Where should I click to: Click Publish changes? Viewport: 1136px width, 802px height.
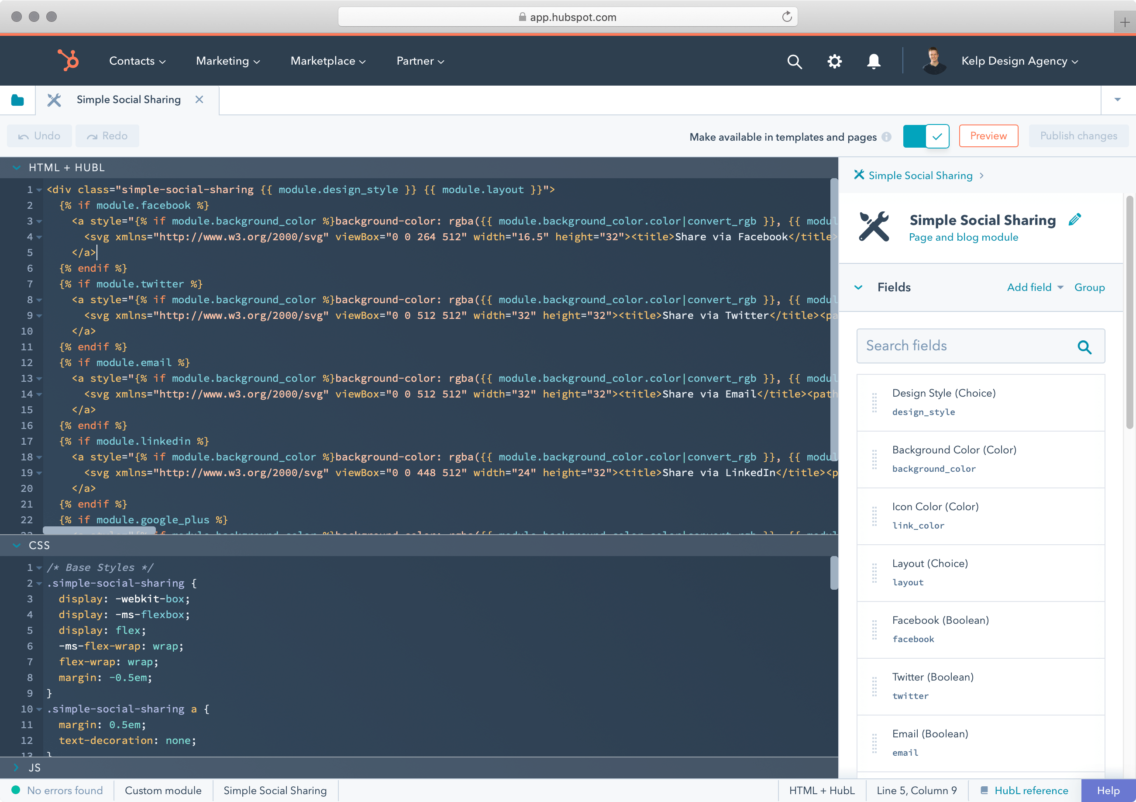point(1079,135)
